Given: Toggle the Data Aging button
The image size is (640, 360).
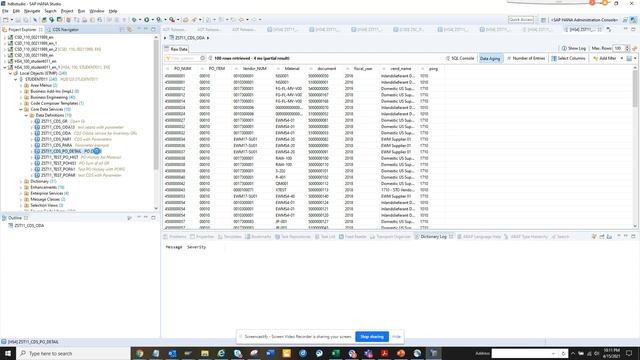Looking at the screenshot, I should point(490,58).
